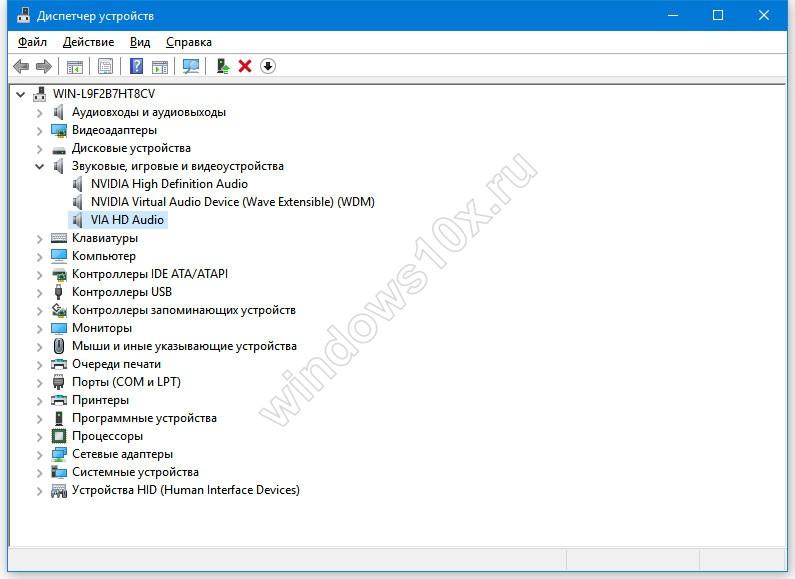
Task: Expand the Клавиатуры node
Action: click(40, 238)
